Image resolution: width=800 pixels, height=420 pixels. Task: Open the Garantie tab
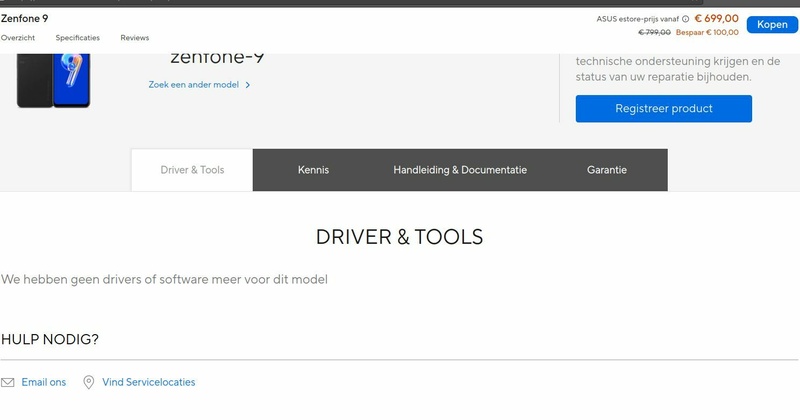point(607,170)
